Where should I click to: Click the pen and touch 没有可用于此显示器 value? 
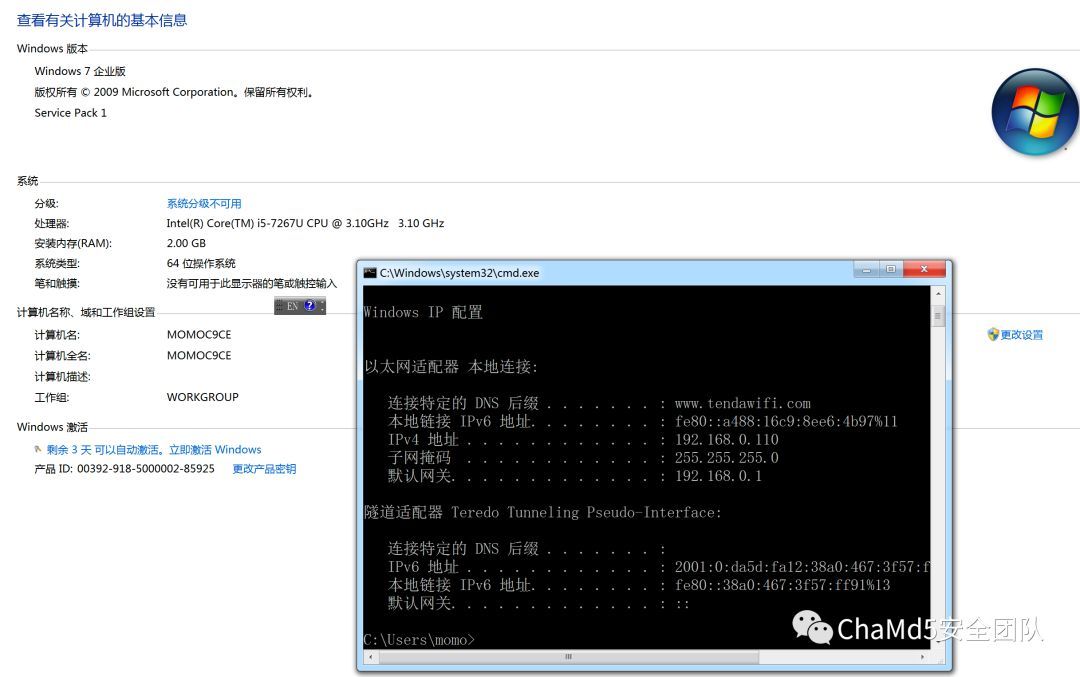251,283
